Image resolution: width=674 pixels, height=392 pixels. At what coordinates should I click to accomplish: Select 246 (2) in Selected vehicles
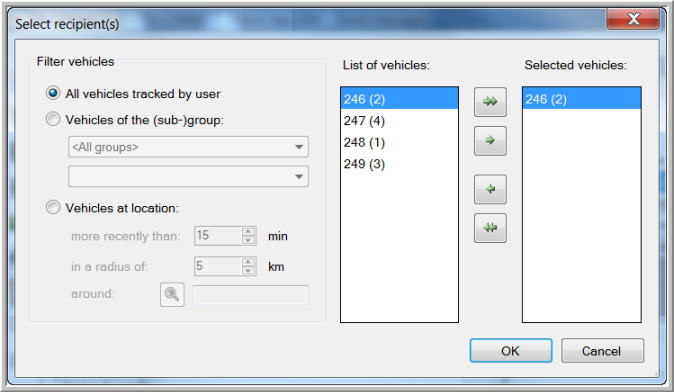click(582, 99)
